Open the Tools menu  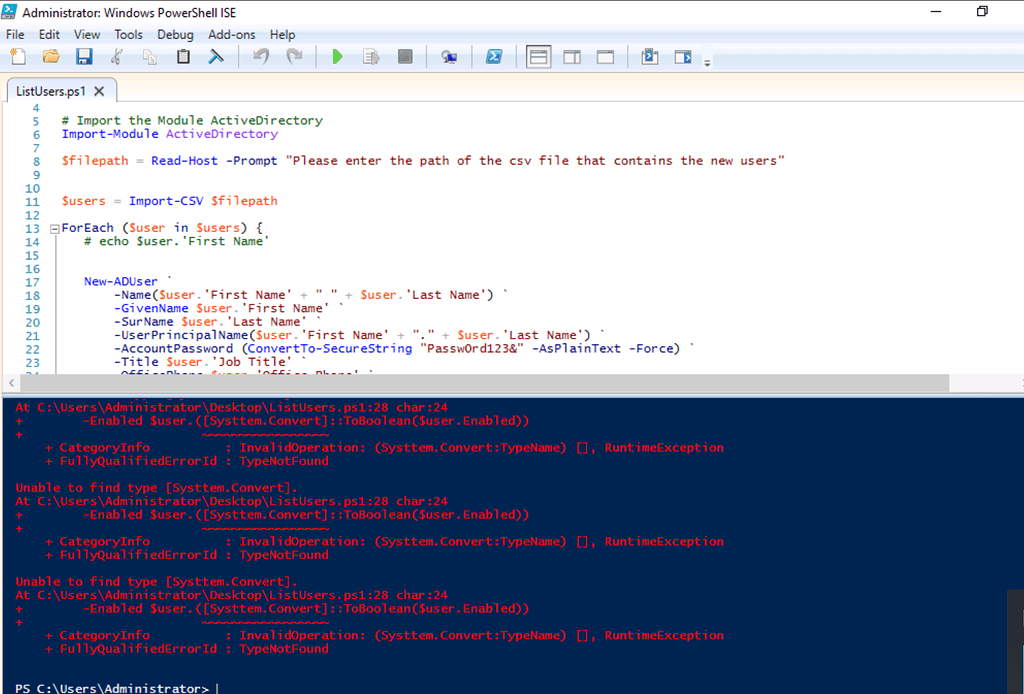click(x=128, y=34)
